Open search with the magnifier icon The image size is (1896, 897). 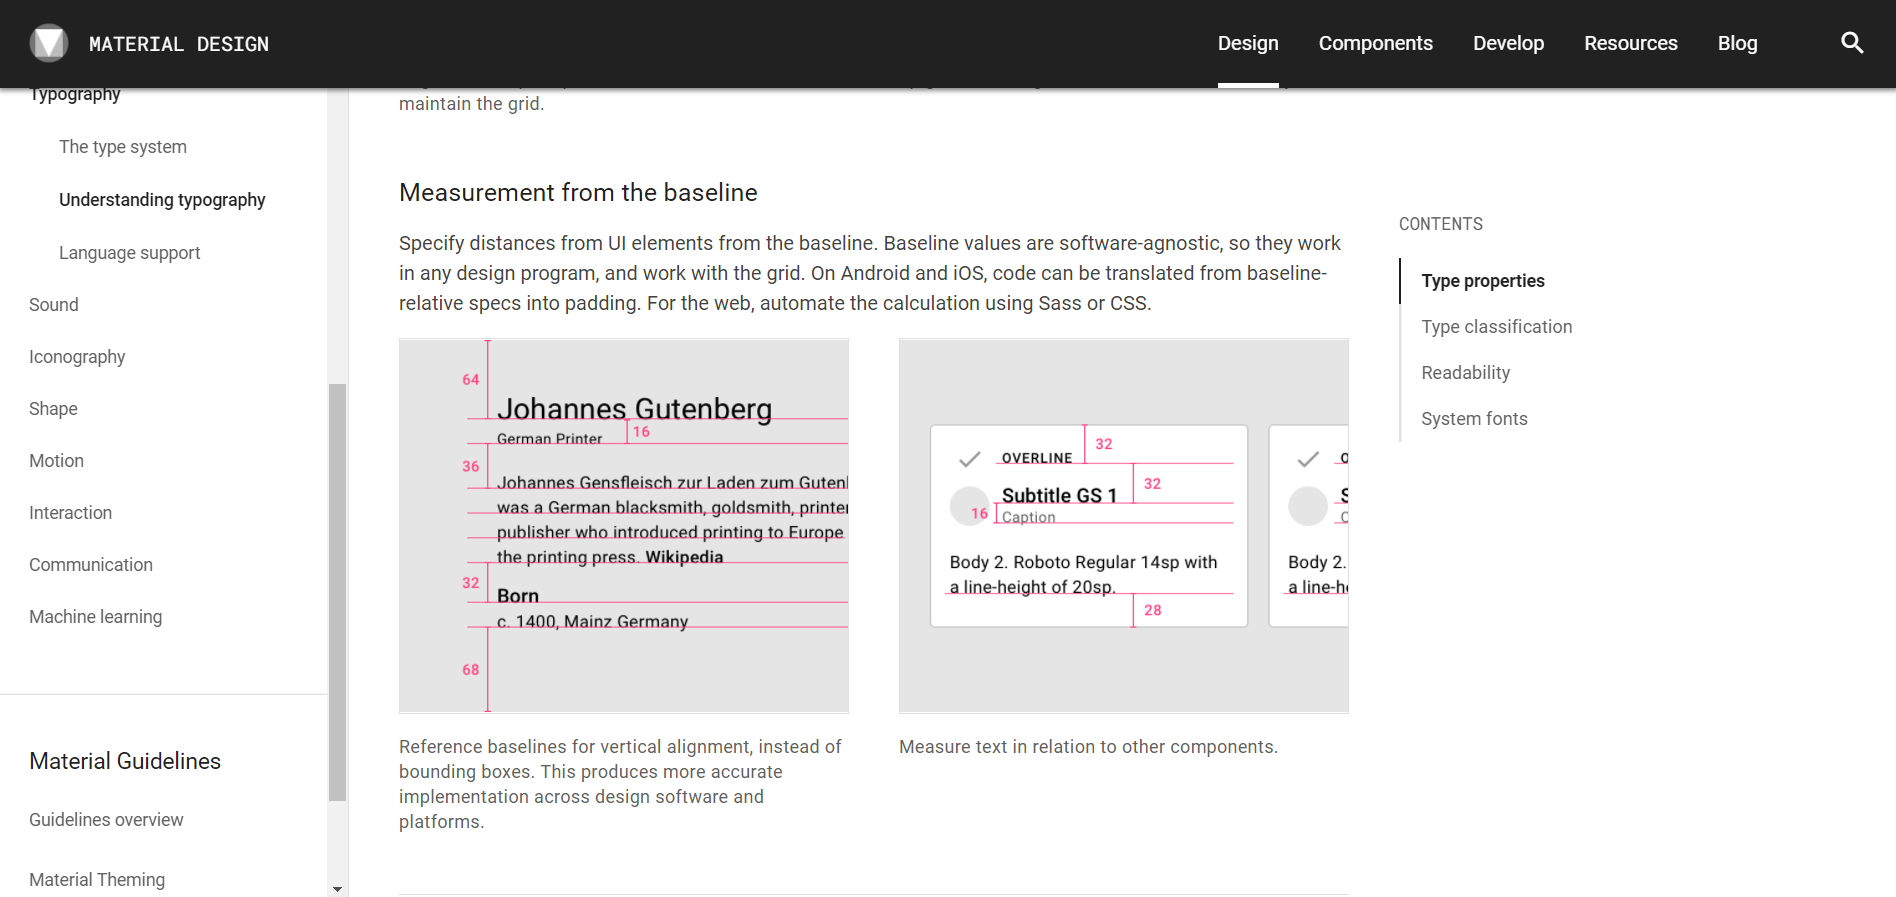(x=1852, y=43)
